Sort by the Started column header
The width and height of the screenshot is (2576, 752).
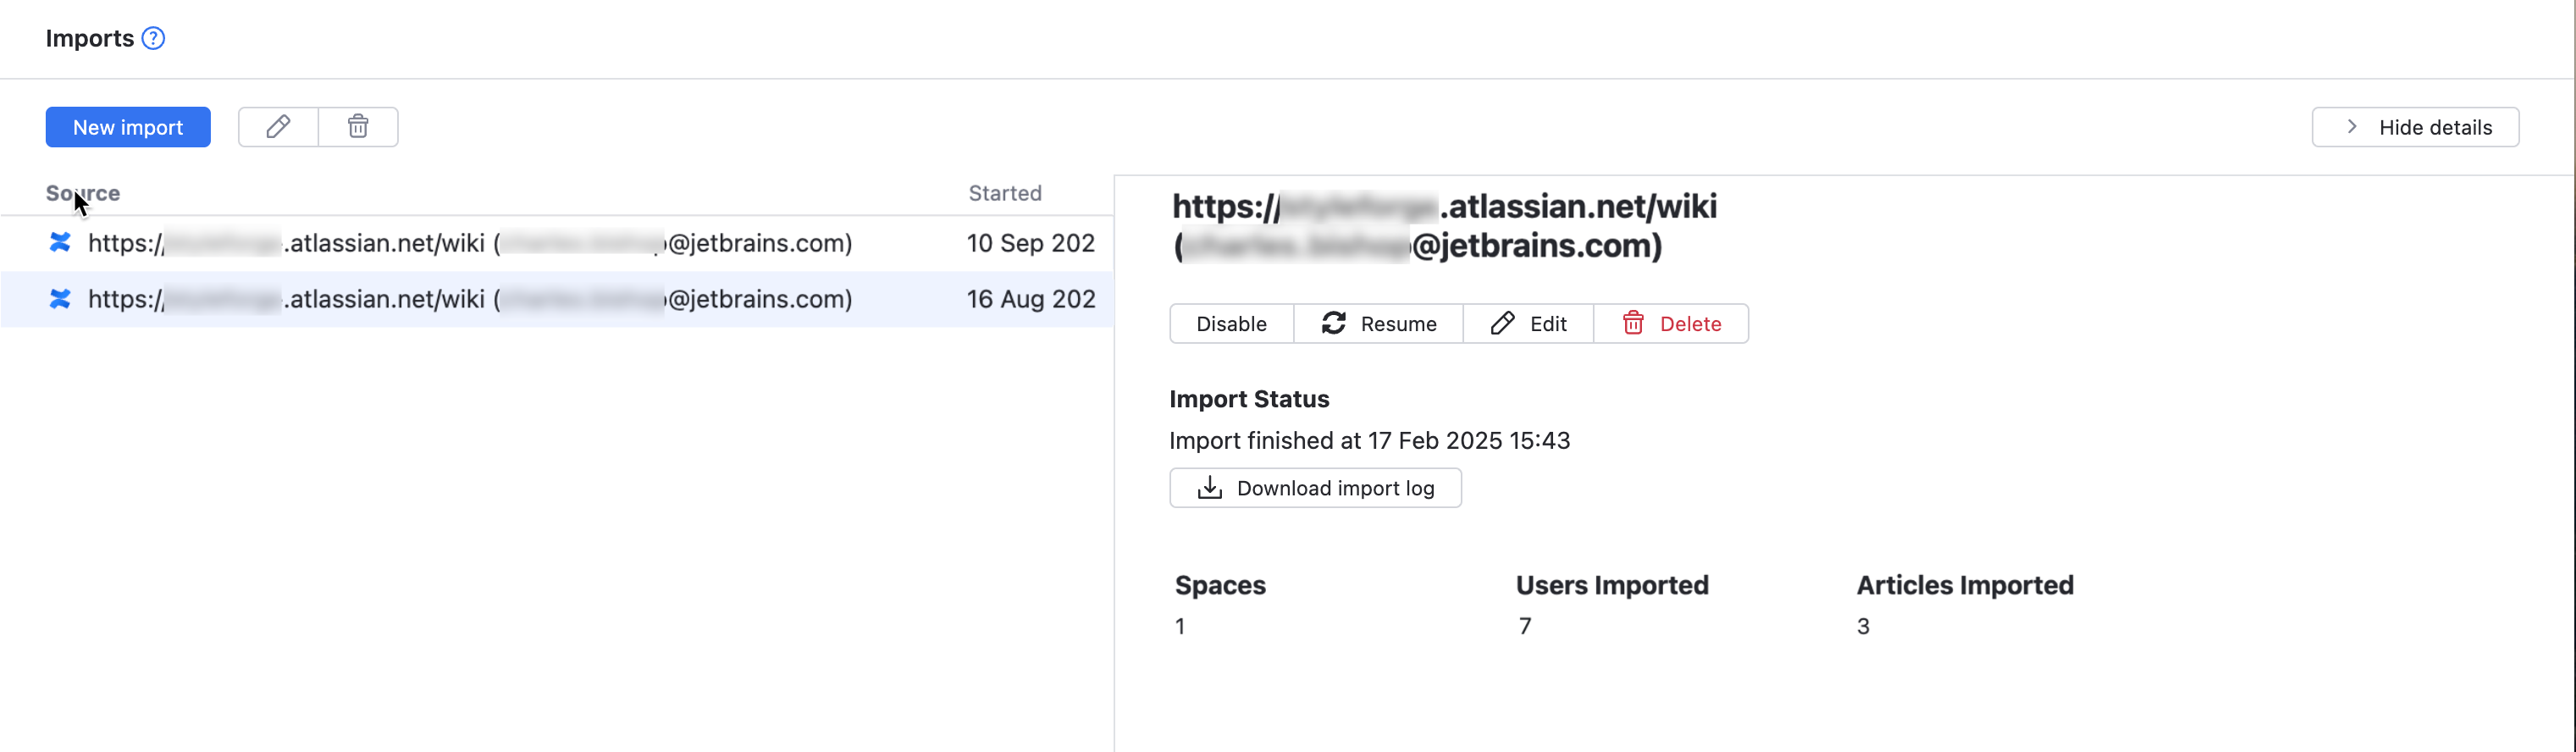click(1004, 193)
